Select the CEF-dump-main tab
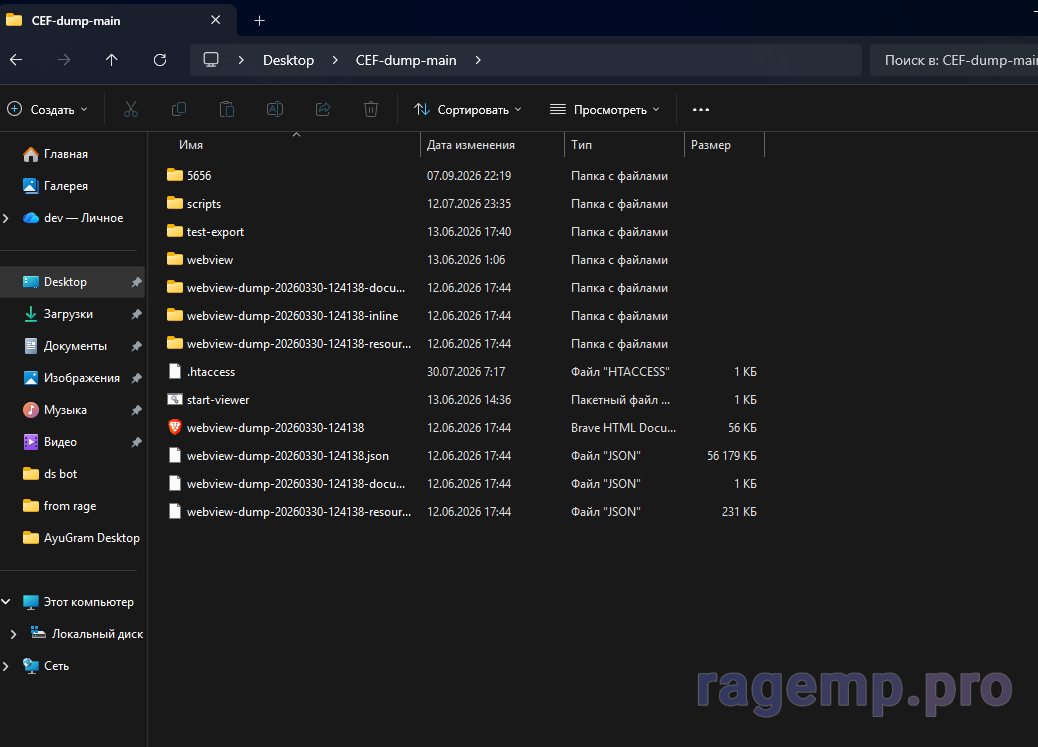This screenshot has height=747, width=1038. pos(118,21)
